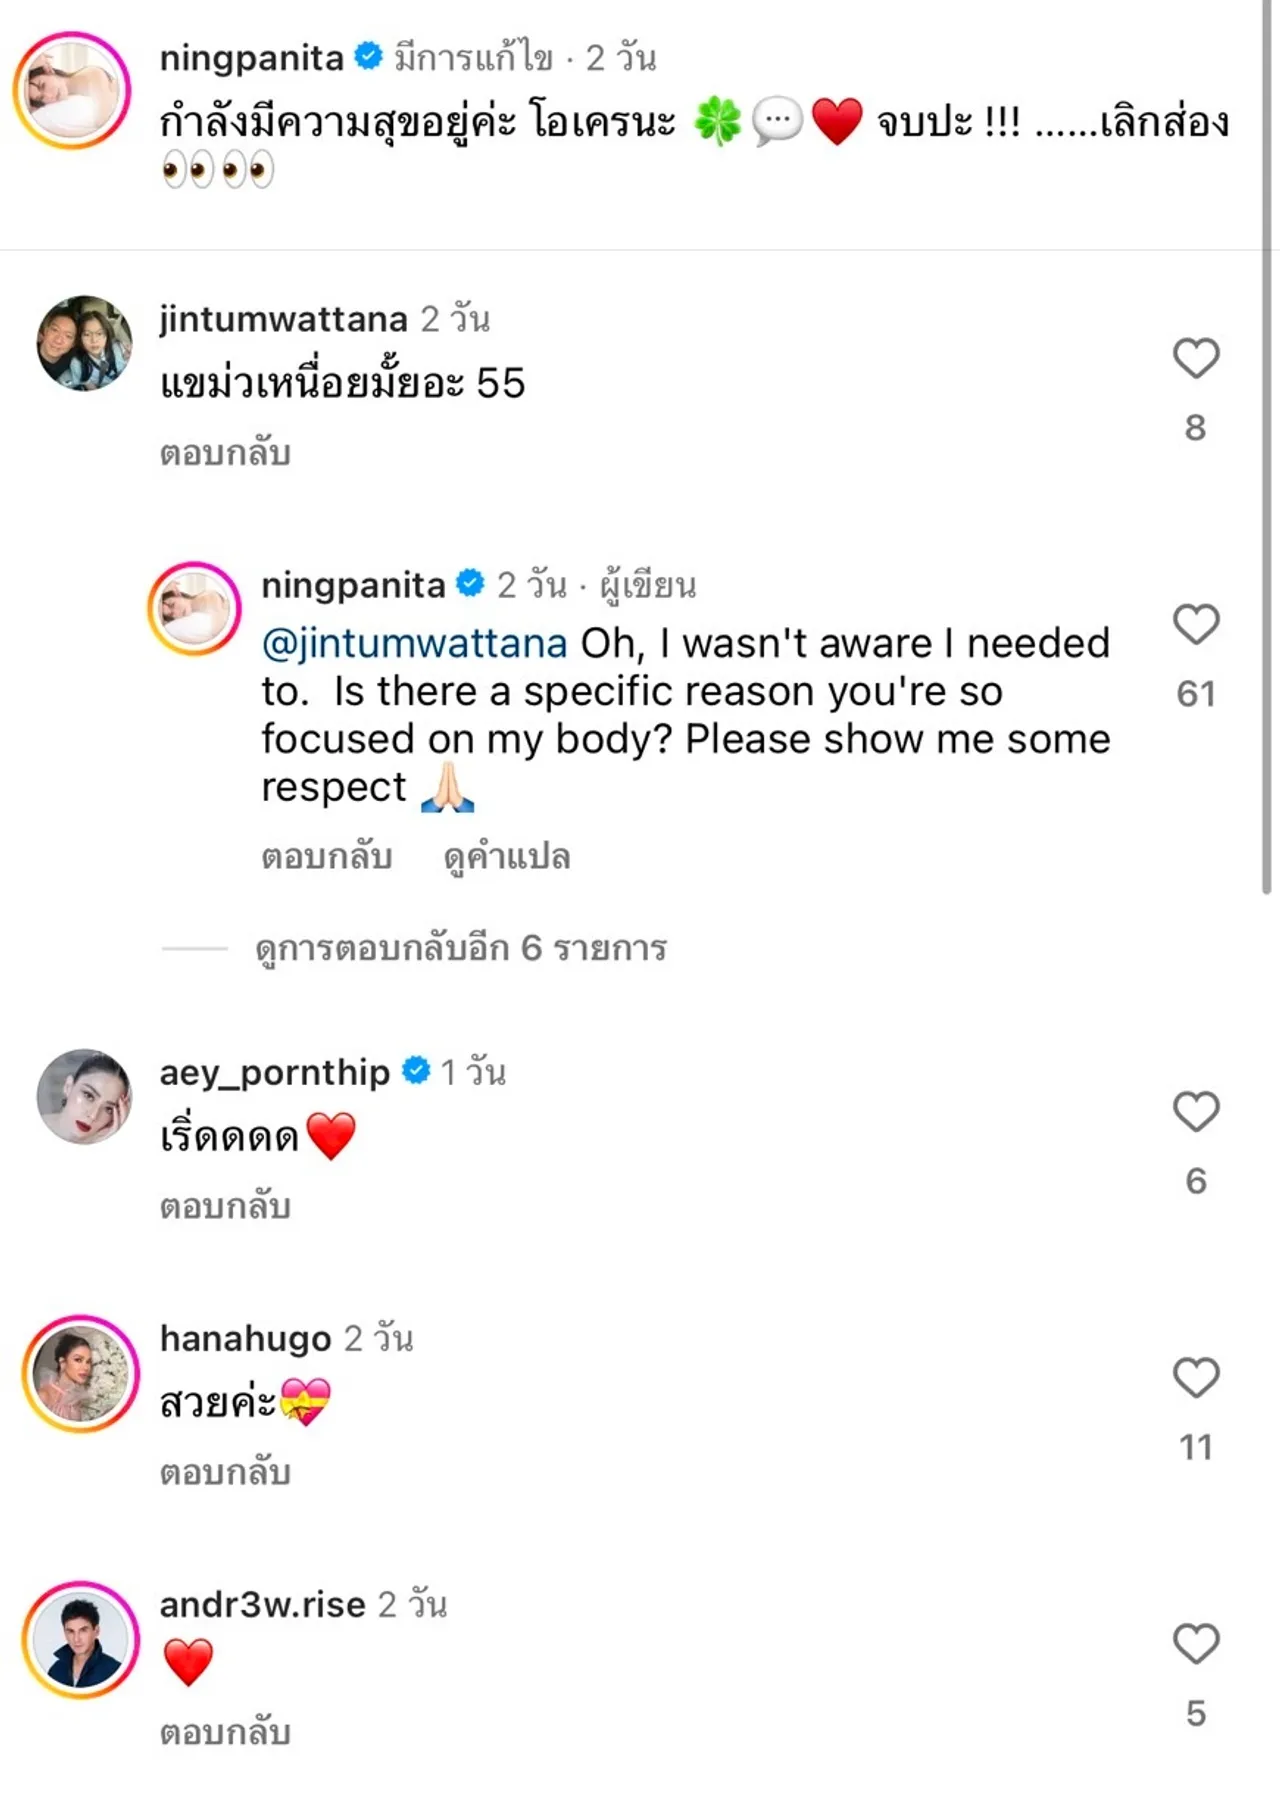Open aey_pornthip's profile avatar
The width and height of the screenshot is (1280, 1799).
pos(84,1096)
